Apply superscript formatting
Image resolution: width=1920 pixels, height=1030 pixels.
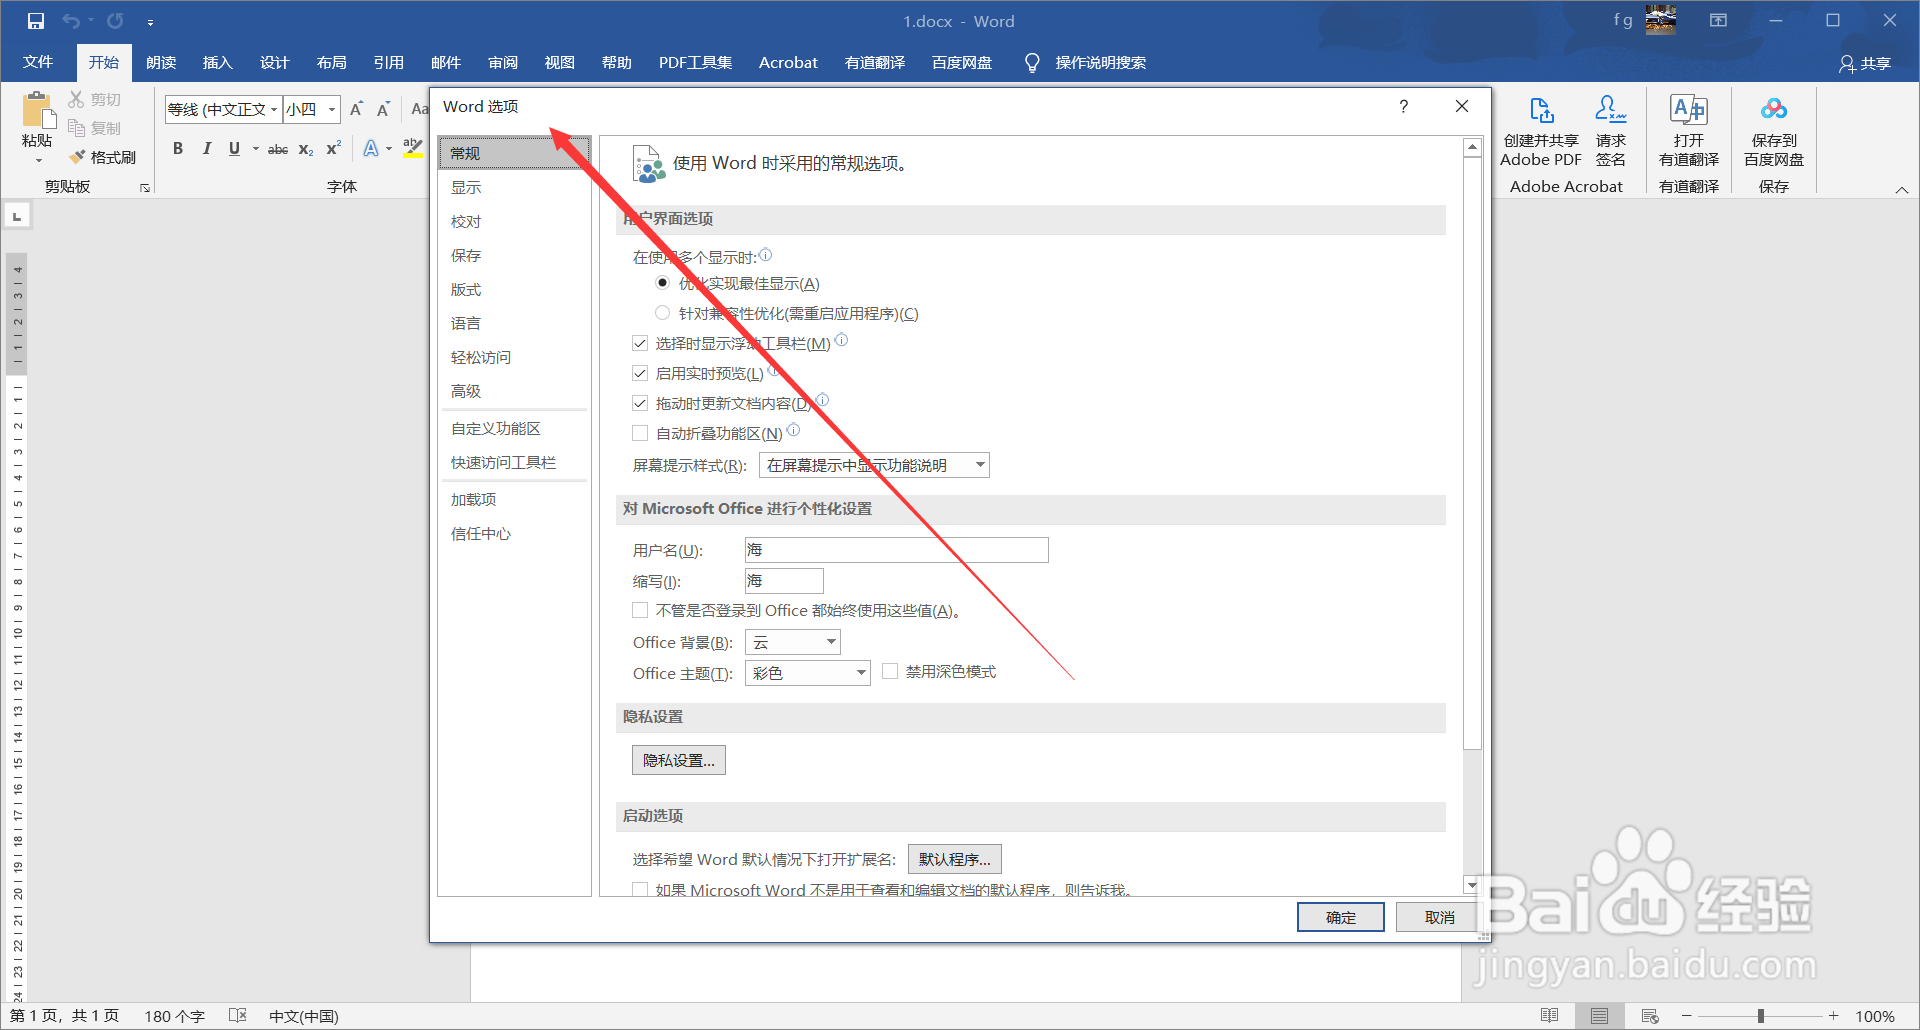(x=334, y=148)
